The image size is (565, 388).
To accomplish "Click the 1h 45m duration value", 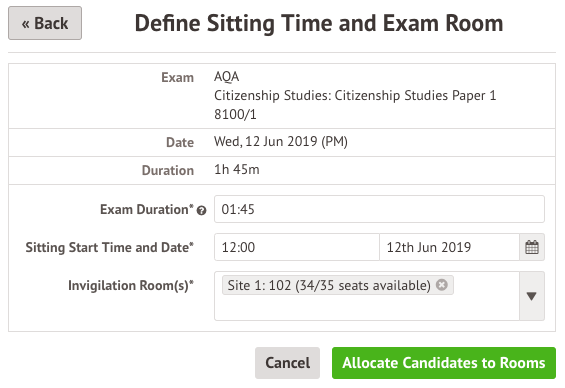I will point(237,169).
